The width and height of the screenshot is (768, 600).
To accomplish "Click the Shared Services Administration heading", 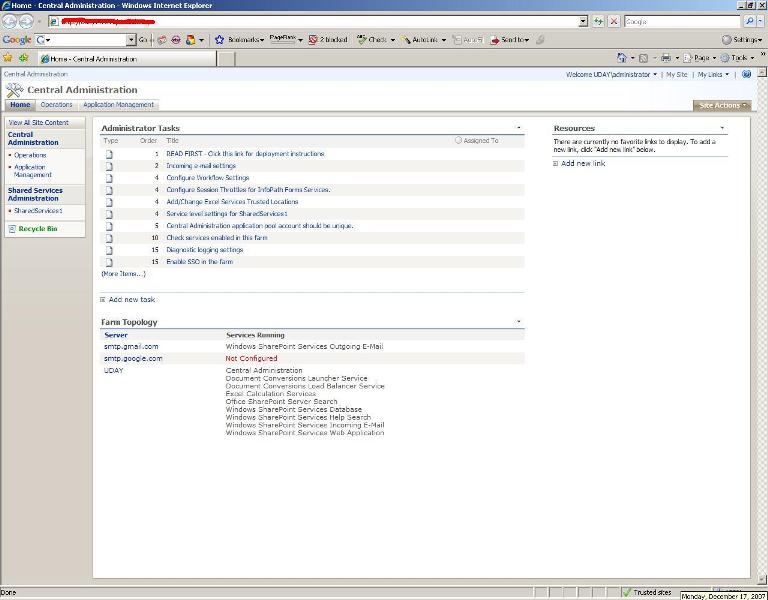I will (x=35, y=194).
